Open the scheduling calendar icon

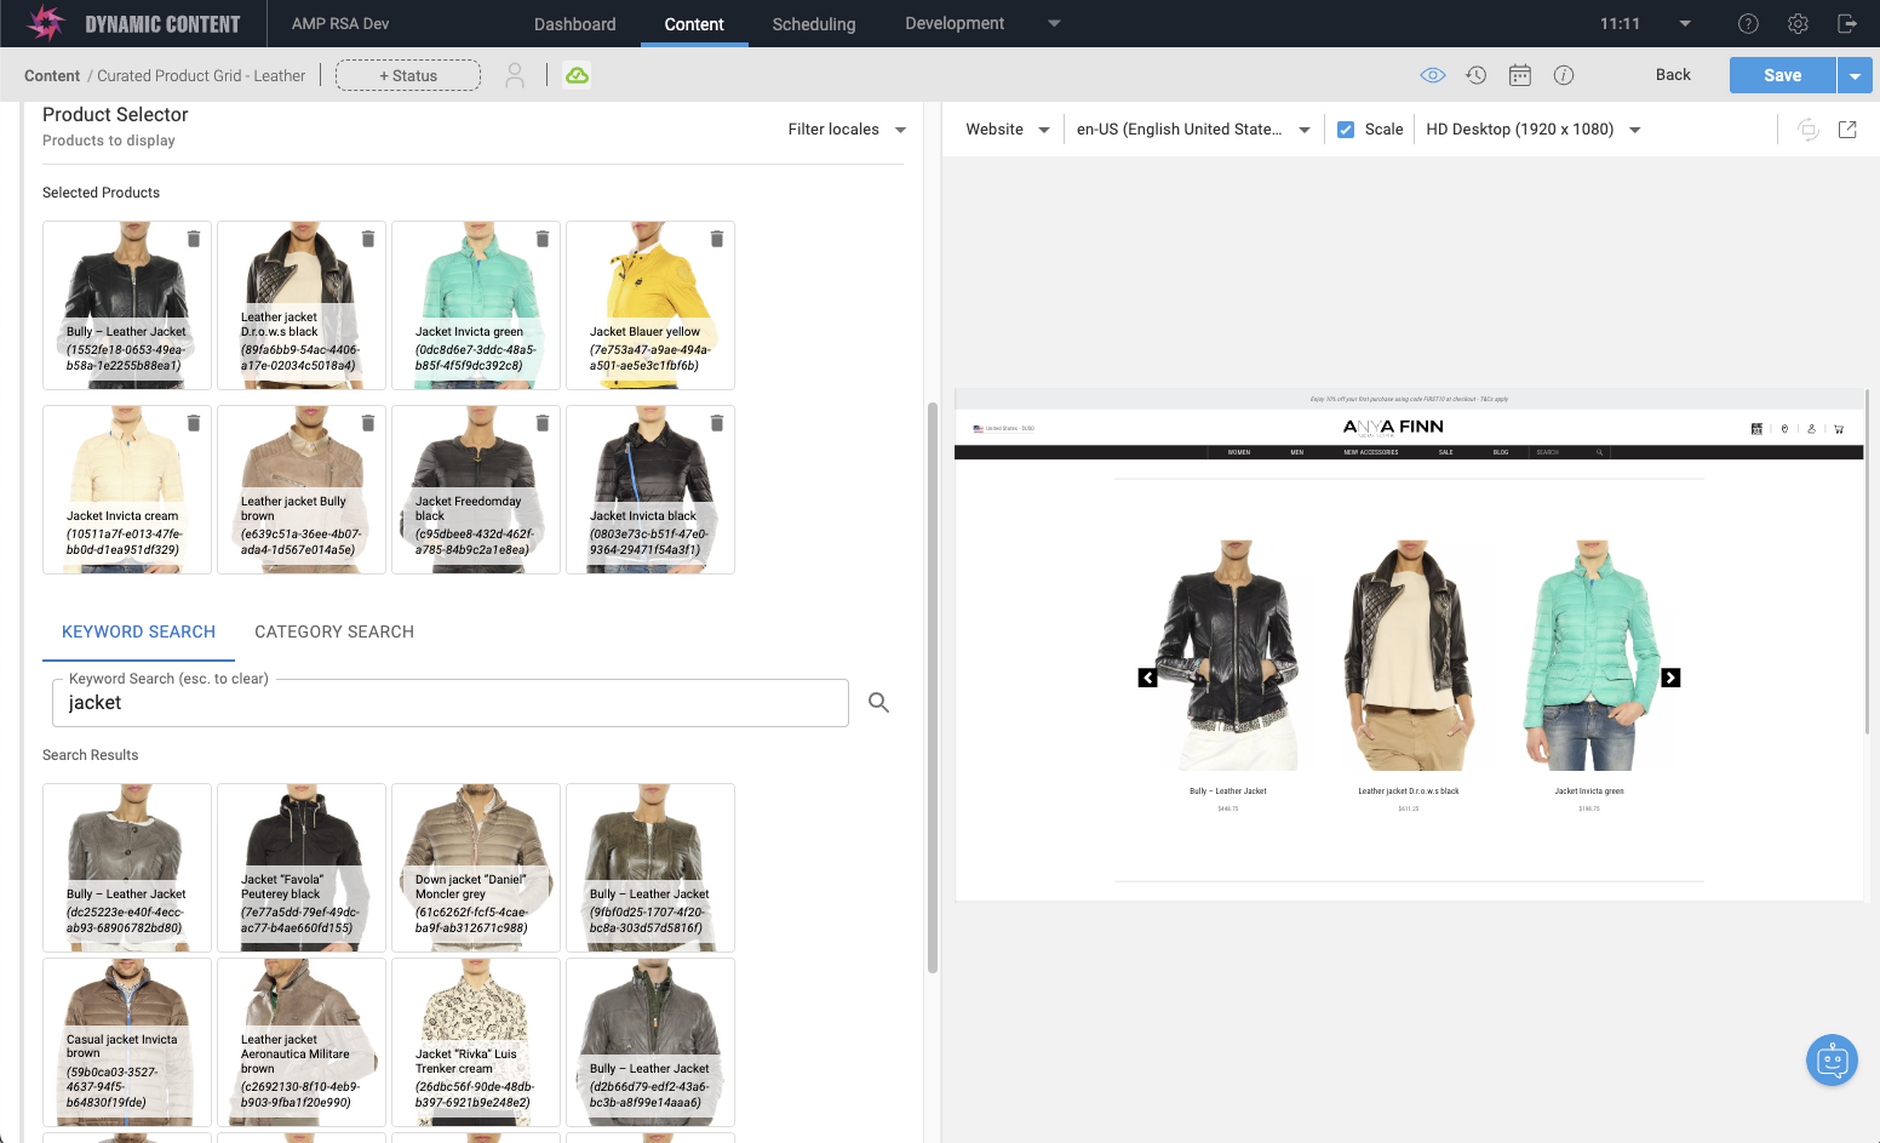pyautogui.click(x=1520, y=75)
